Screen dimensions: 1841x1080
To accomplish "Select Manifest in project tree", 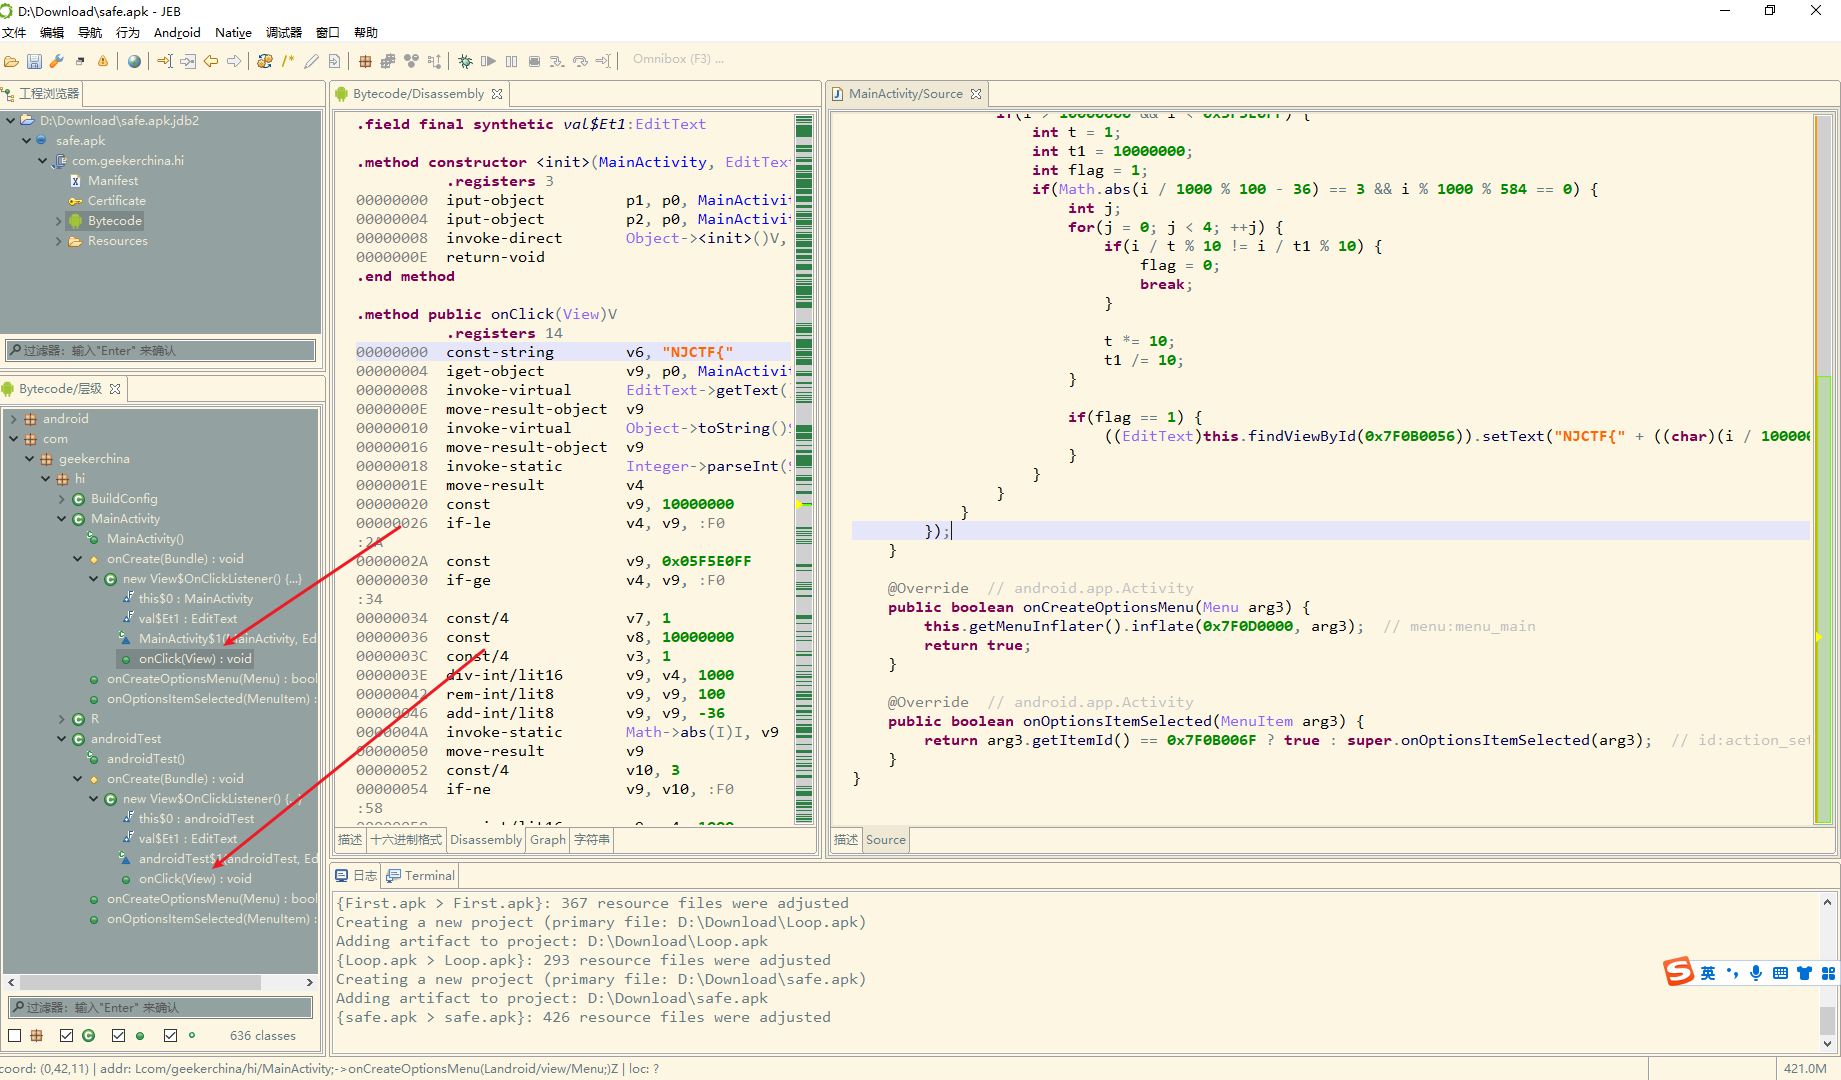I will pyautogui.click(x=113, y=180).
